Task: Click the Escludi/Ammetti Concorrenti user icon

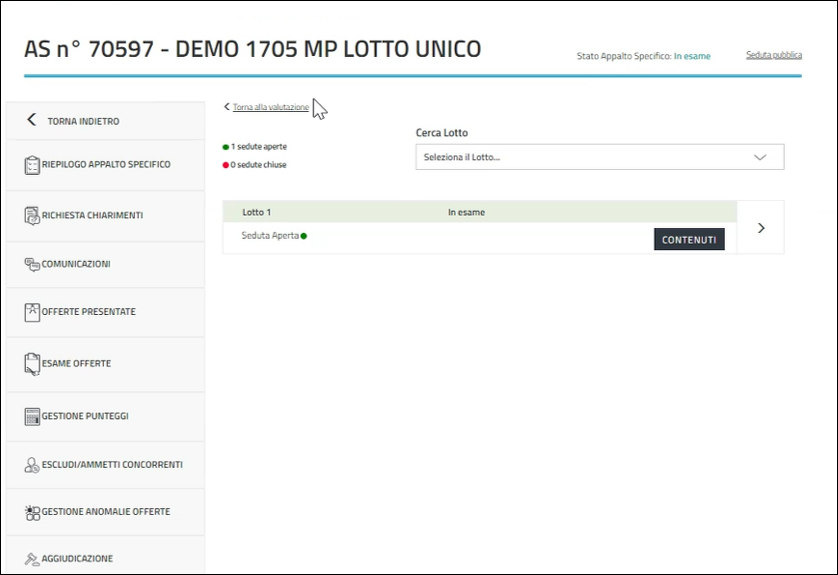Action: [32, 465]
